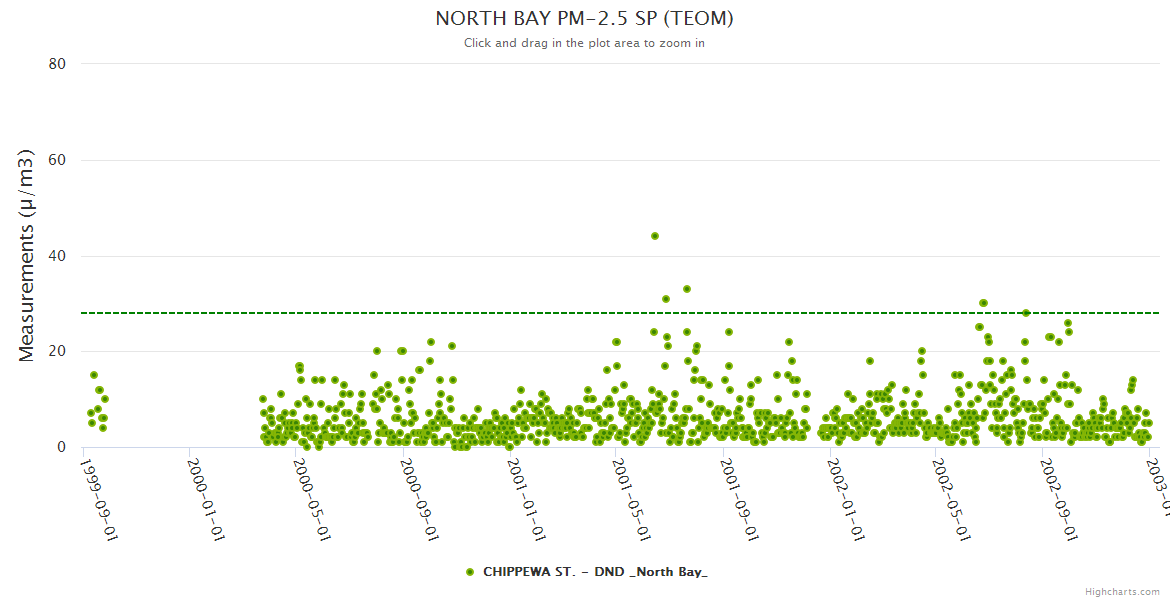Click the chart title NORTH BAY PM-2.5 SP (TEOM)
The width and height of the screenshot is (1170, 600).
585,19
